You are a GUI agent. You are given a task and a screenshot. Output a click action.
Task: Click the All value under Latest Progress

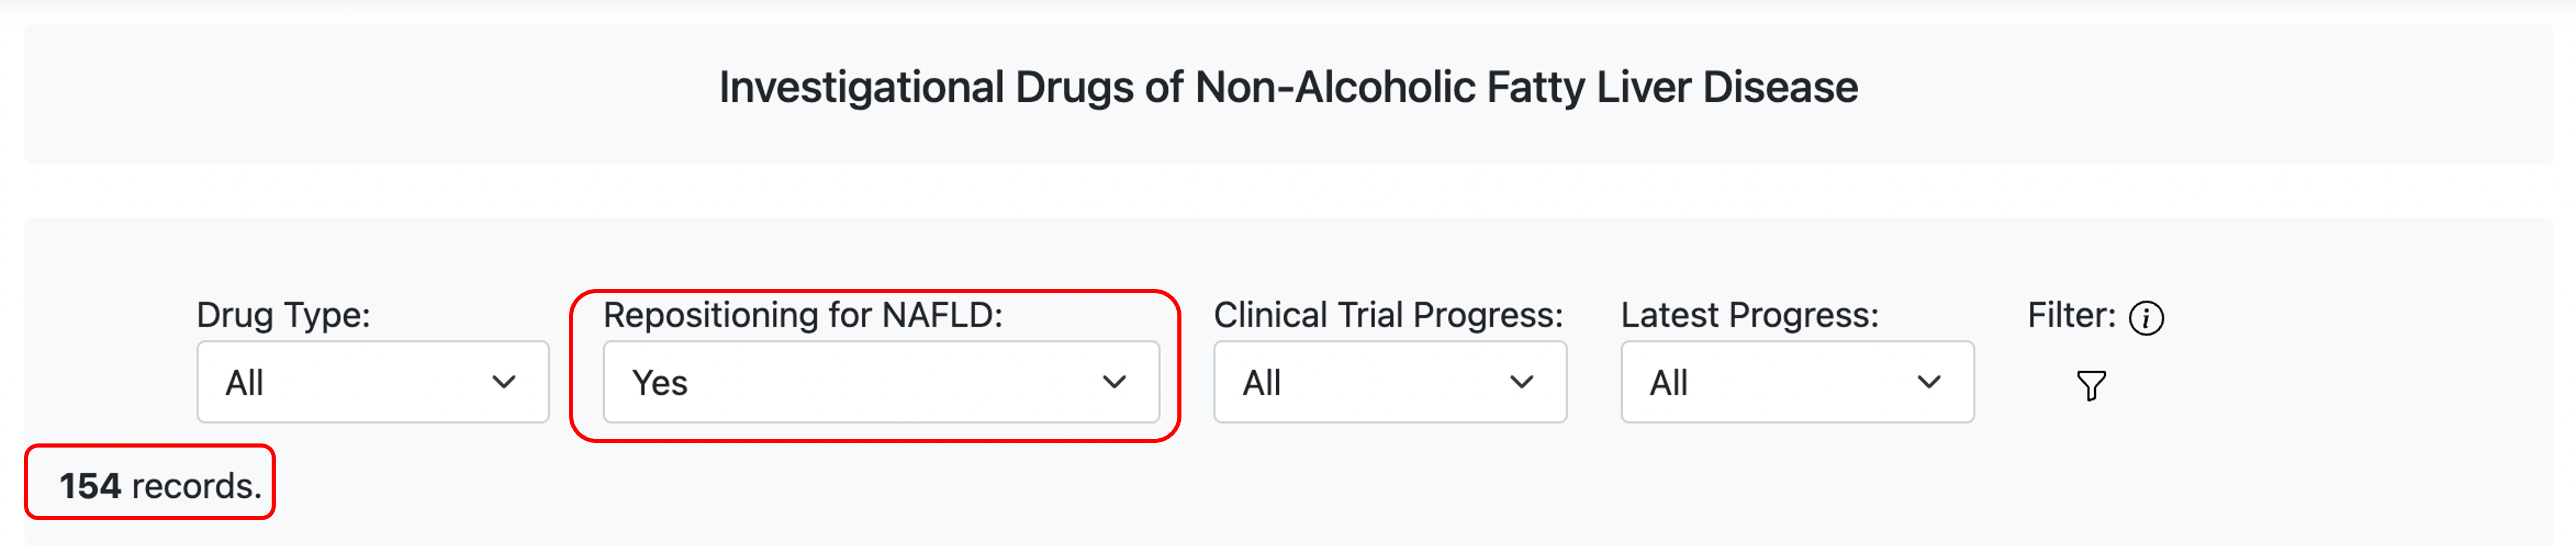[x=1668, y=383]
